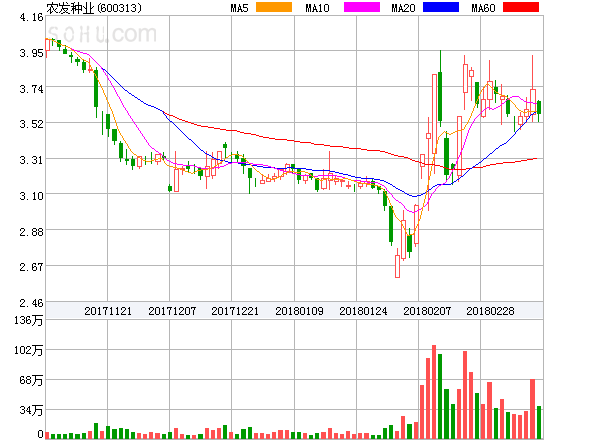Click the 3.74 price axis label
Screen dimensions: 600x440
[x=31, y=89]
